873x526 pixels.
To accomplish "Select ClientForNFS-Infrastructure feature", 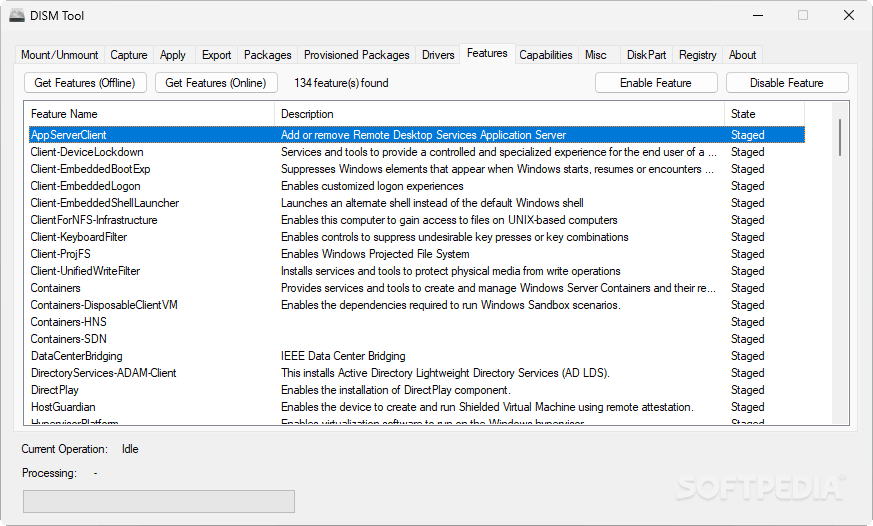I will [416, 220].
